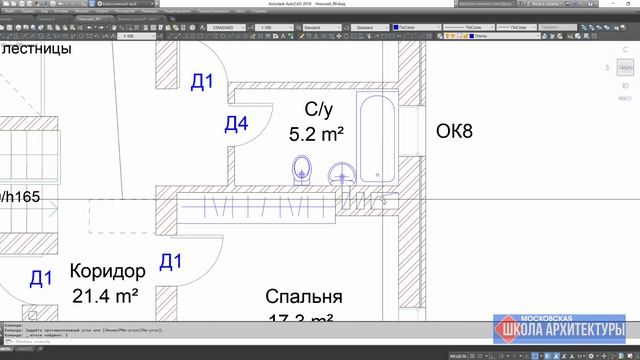
Task: Click workspace switching gear in status bar
Action: pyautogui.click(x=591, y=356)
